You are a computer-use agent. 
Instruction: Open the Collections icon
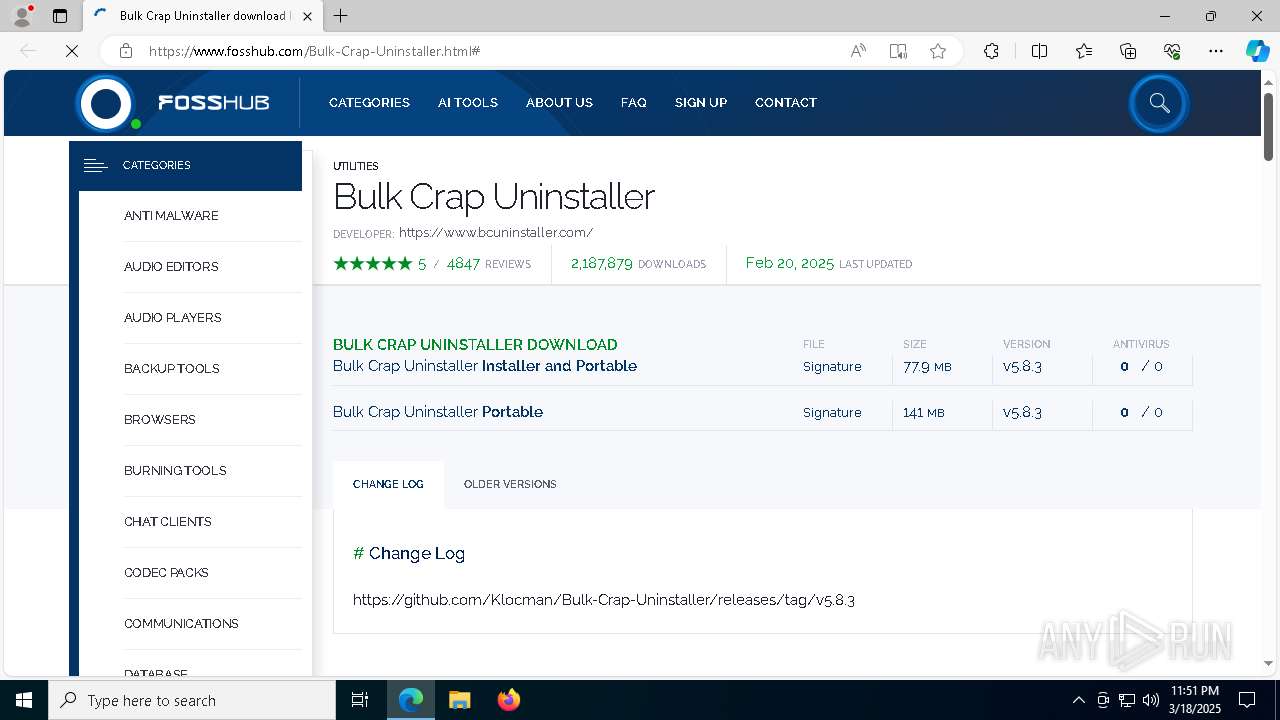click(1128, 51)
